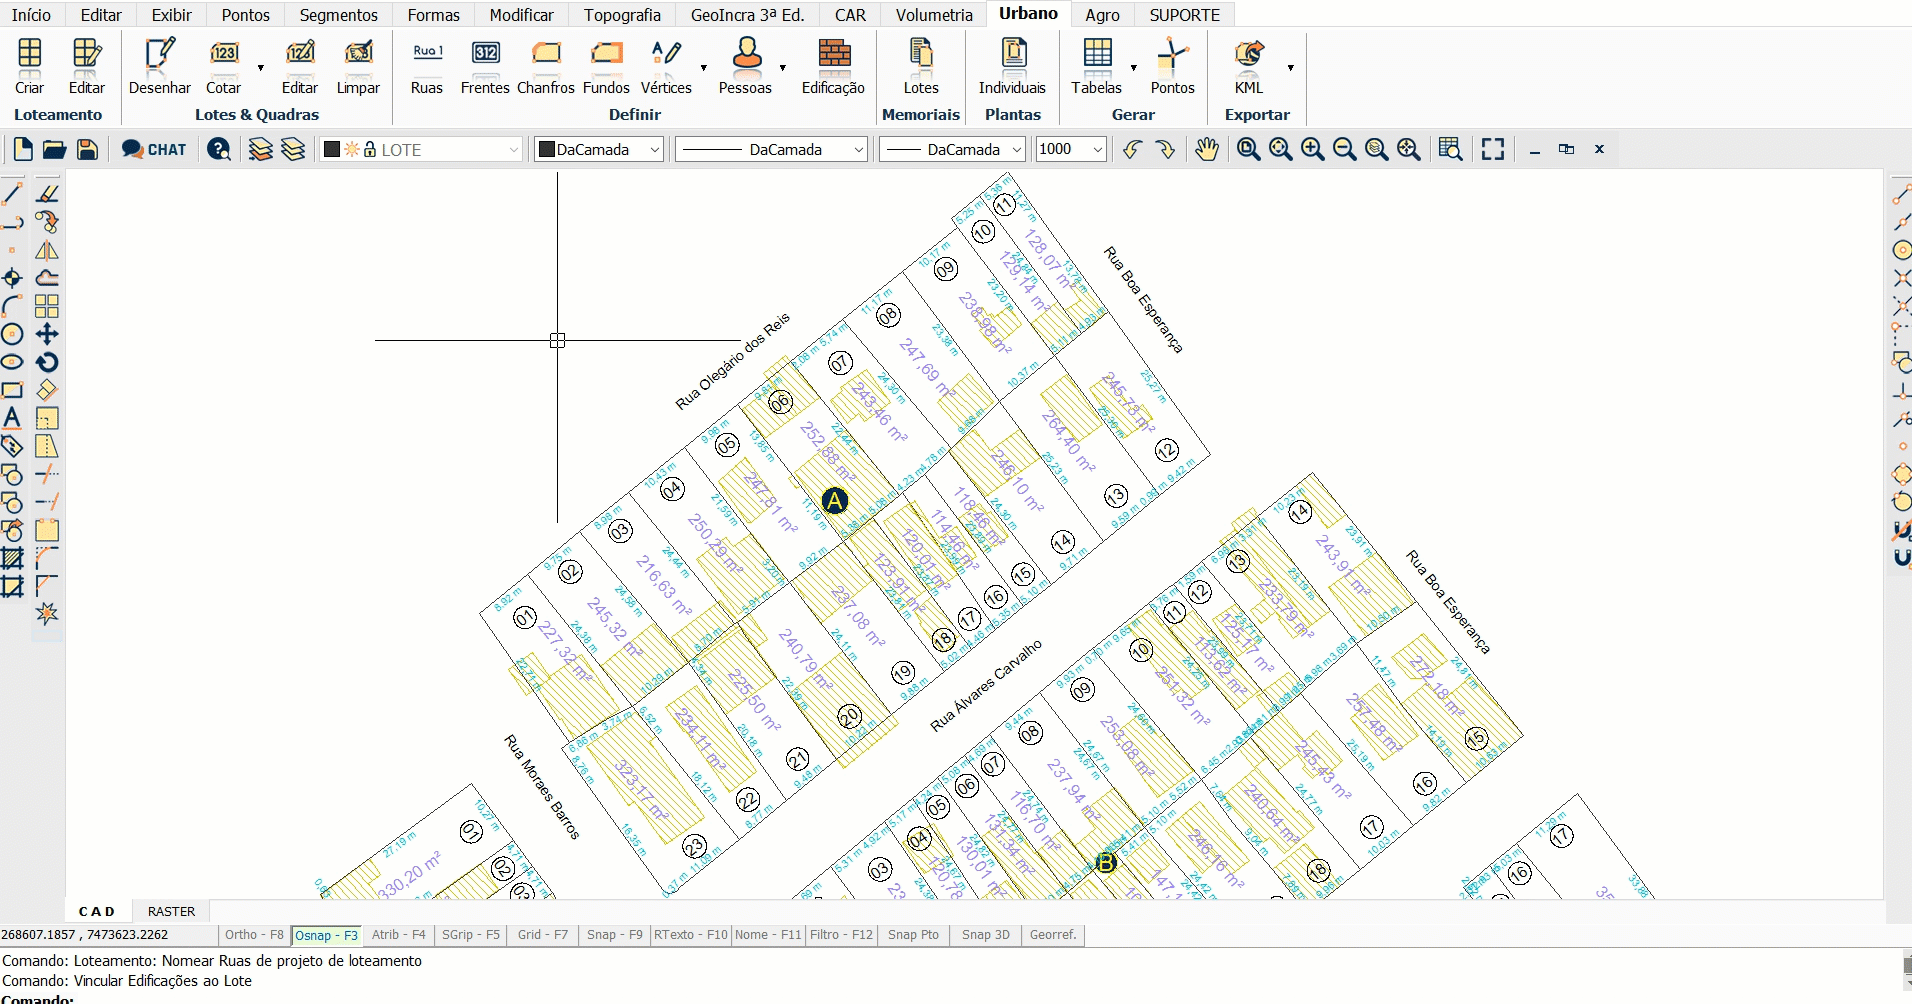1912x1004 pixels.
Task: Open the CHAT assistant
Action: pyautogui.click(x=154, y=150)
